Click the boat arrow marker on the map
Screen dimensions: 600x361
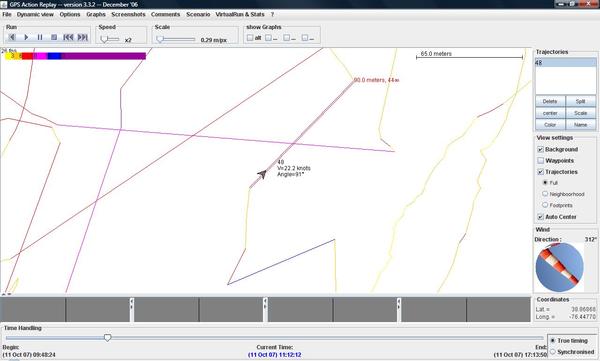point(262,175)
